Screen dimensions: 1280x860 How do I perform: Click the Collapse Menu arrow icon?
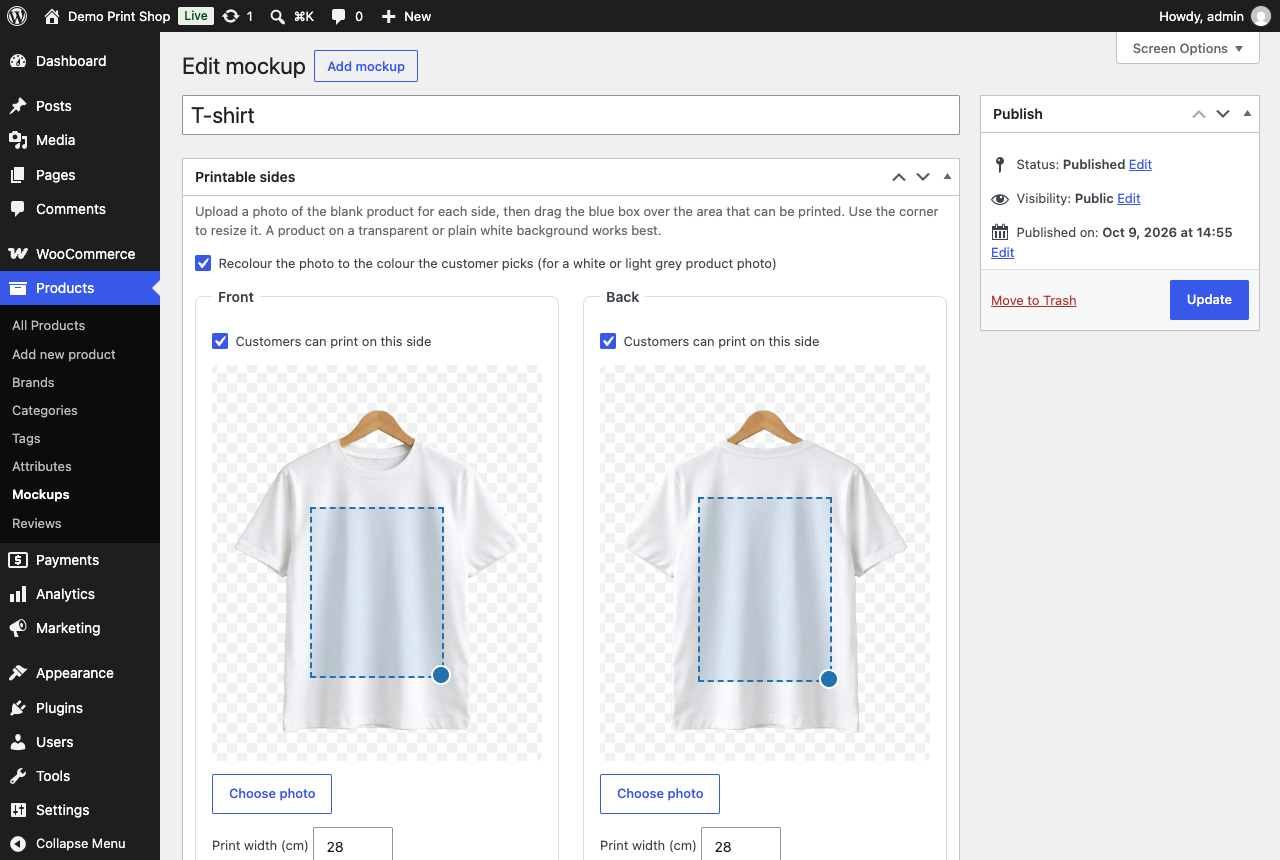coord(18,843)
